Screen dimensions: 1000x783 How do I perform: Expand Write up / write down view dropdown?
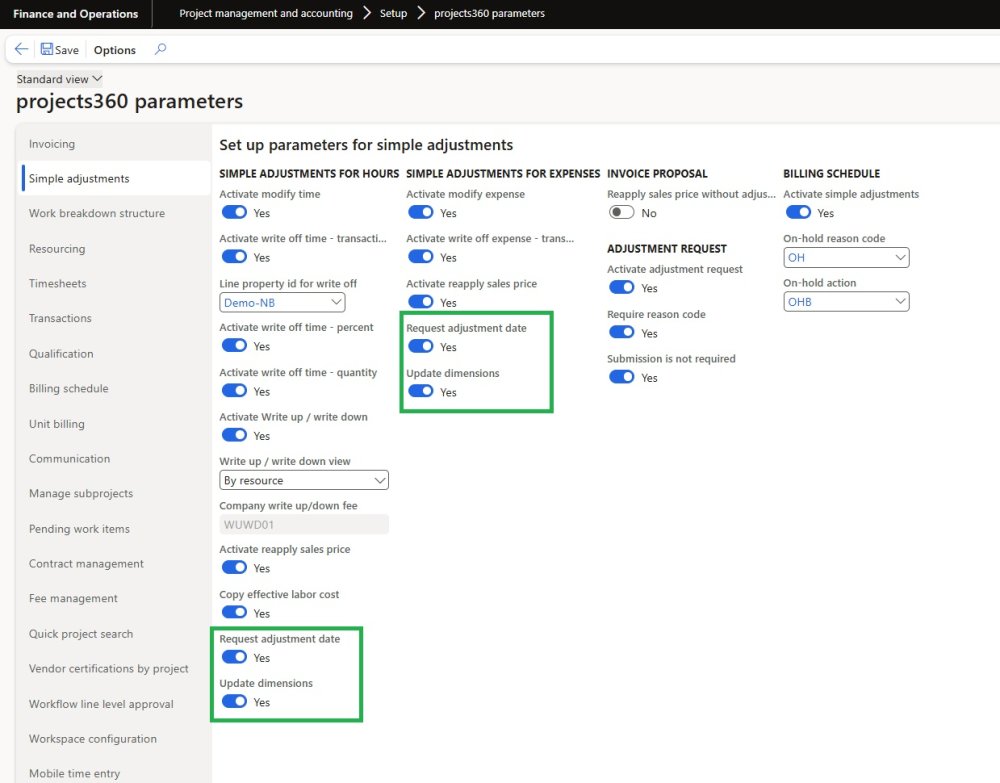coord(304,480)
